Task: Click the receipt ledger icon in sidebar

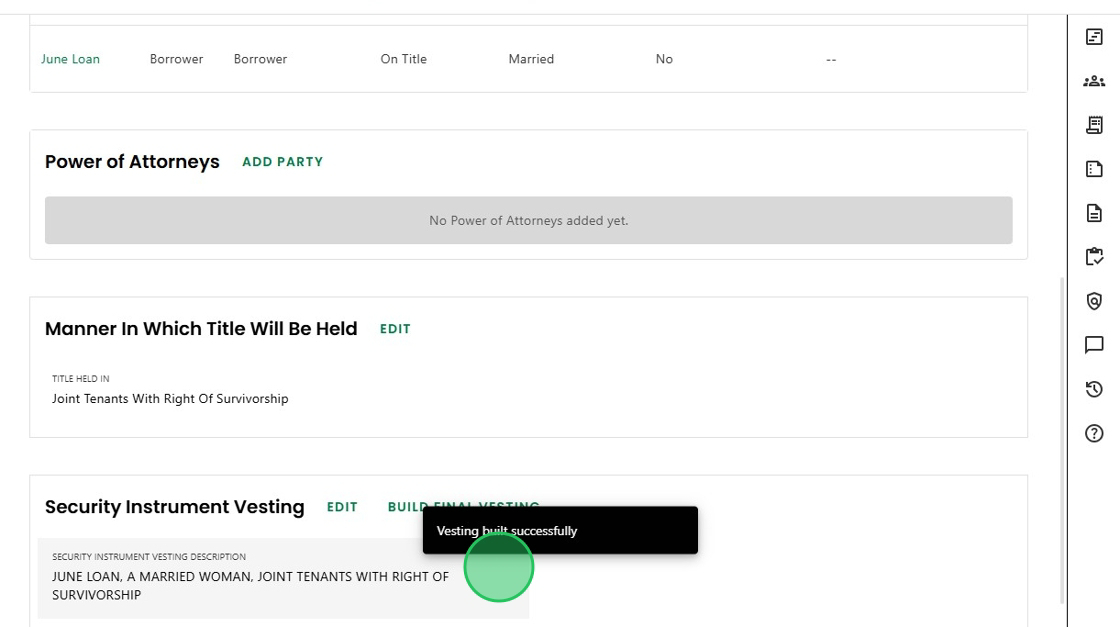Action: [x=1094, y=125]
